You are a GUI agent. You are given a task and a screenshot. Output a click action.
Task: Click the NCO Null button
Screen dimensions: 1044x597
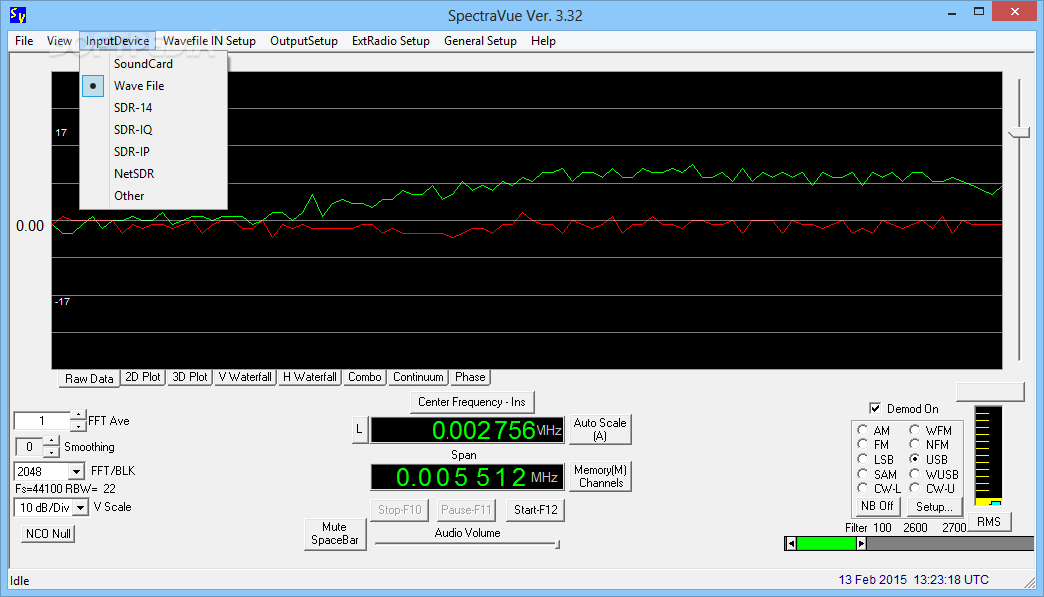[x=48, y=534]
